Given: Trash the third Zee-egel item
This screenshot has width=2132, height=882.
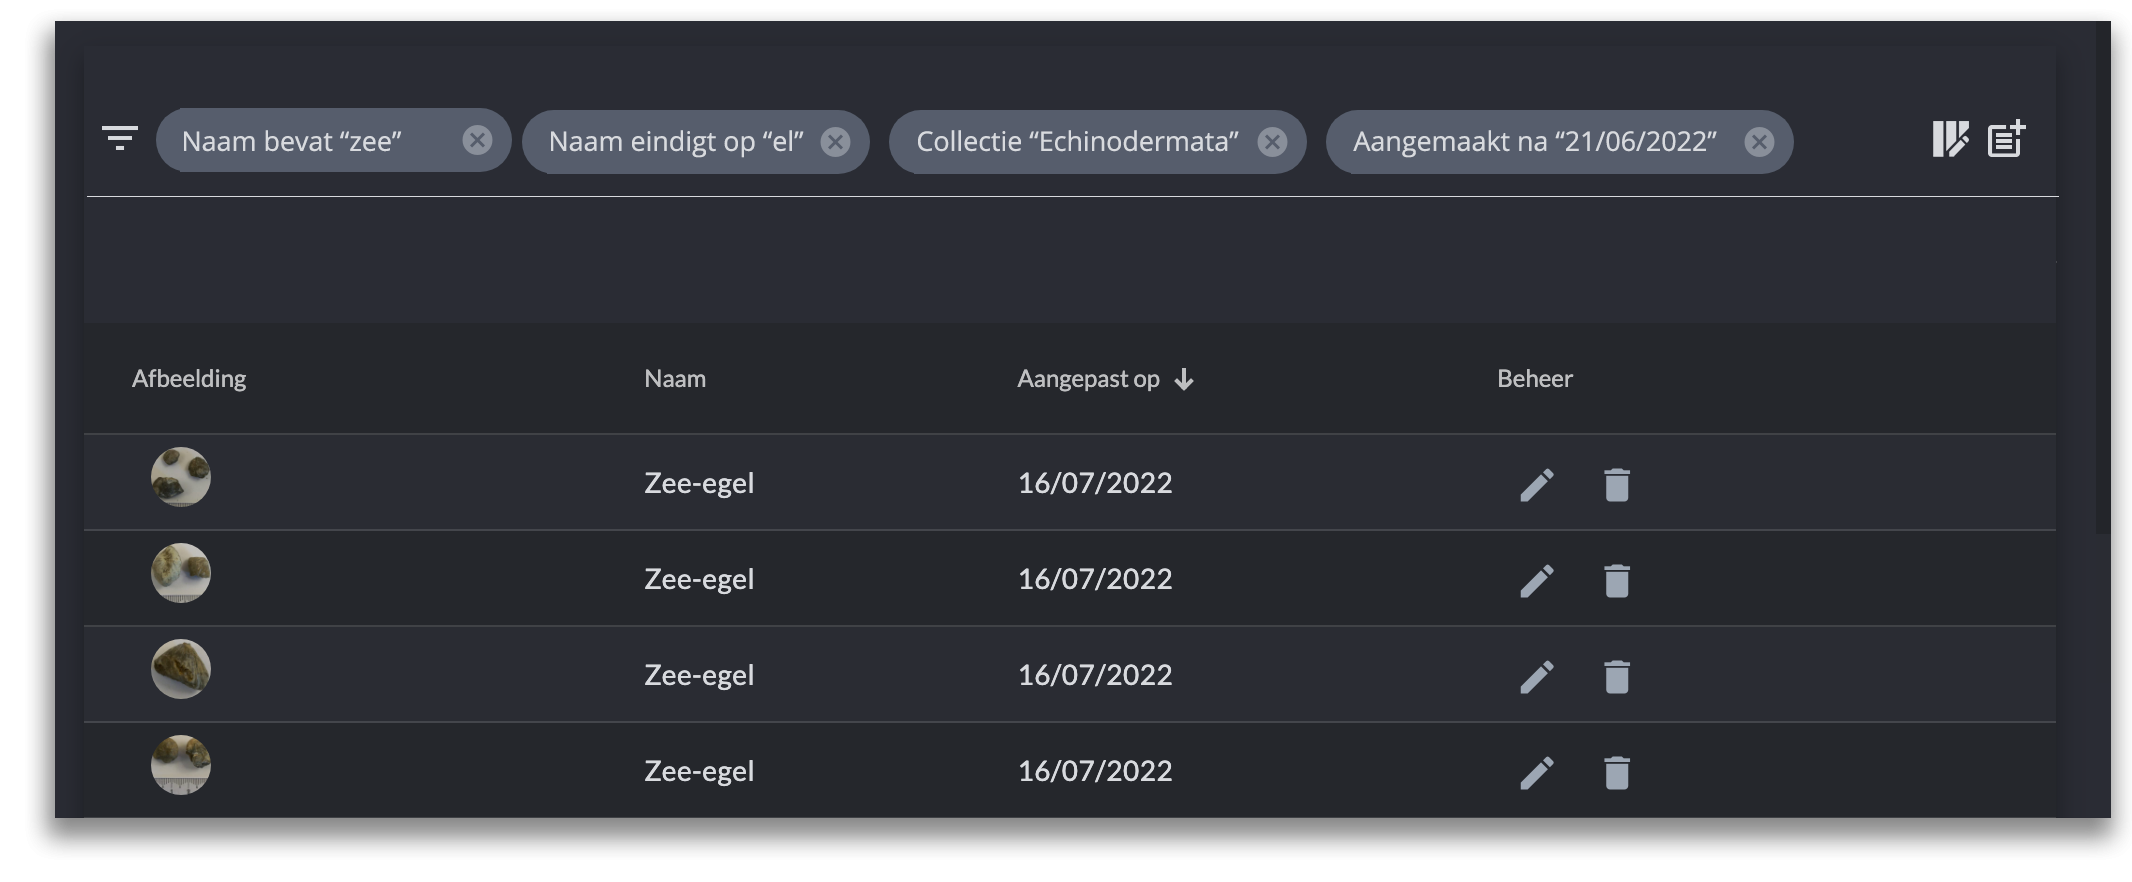Looking at the screenshot, I should point(1617,677).
